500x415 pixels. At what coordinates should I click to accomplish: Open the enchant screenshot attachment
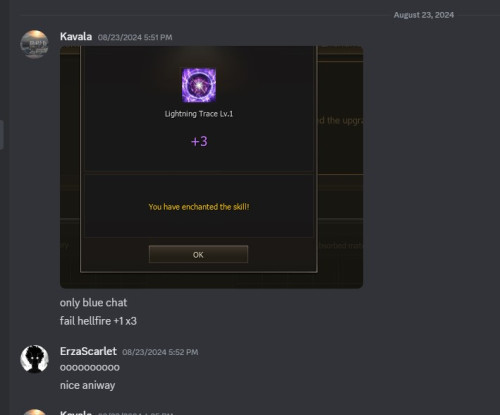pos(211,167)
